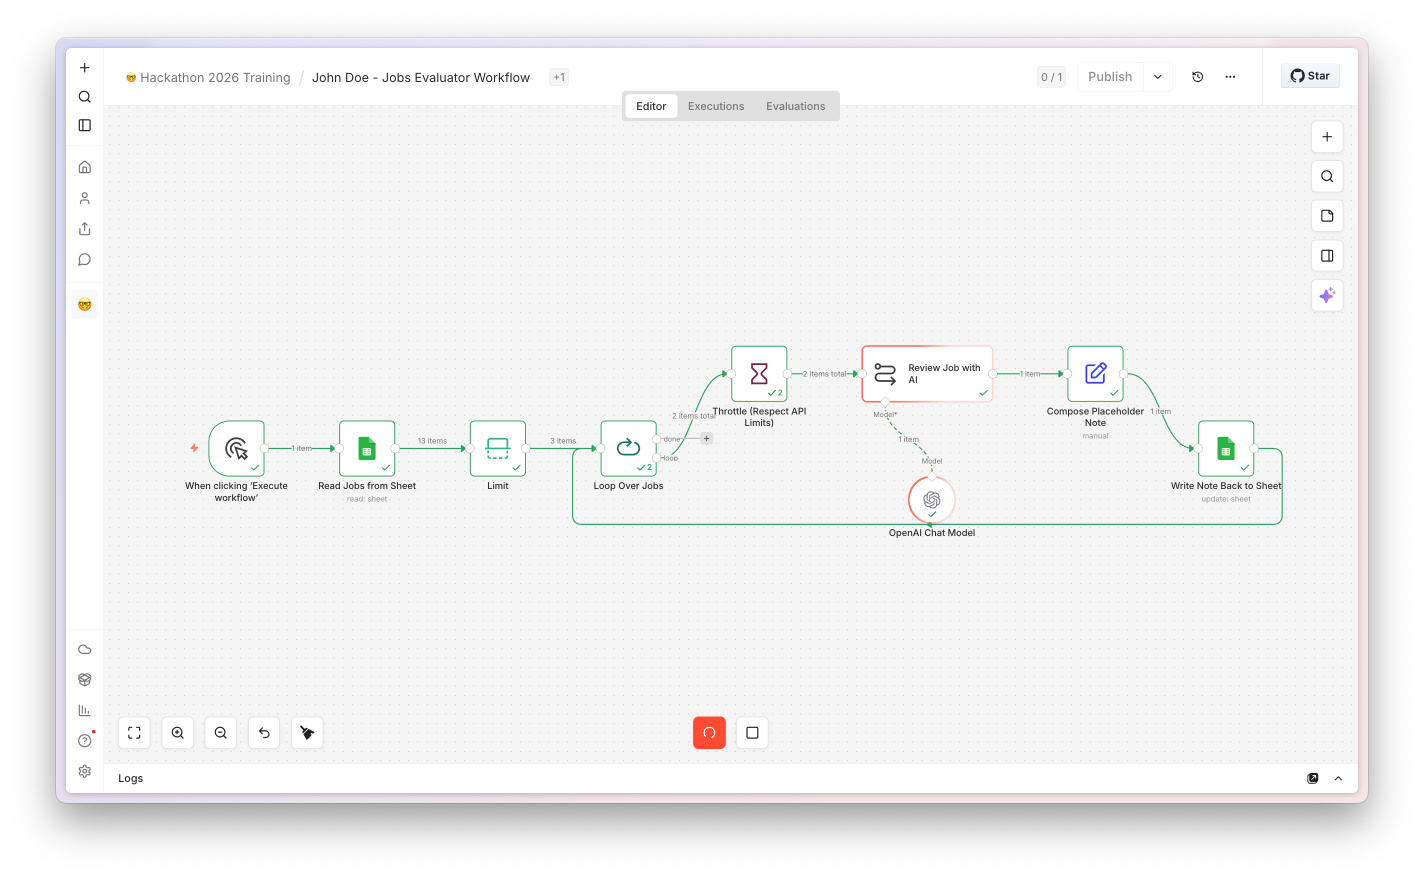Viewport: 1424px width, 877px height.
Task: Expand the Logs panel chevron
Action: 1338,778
